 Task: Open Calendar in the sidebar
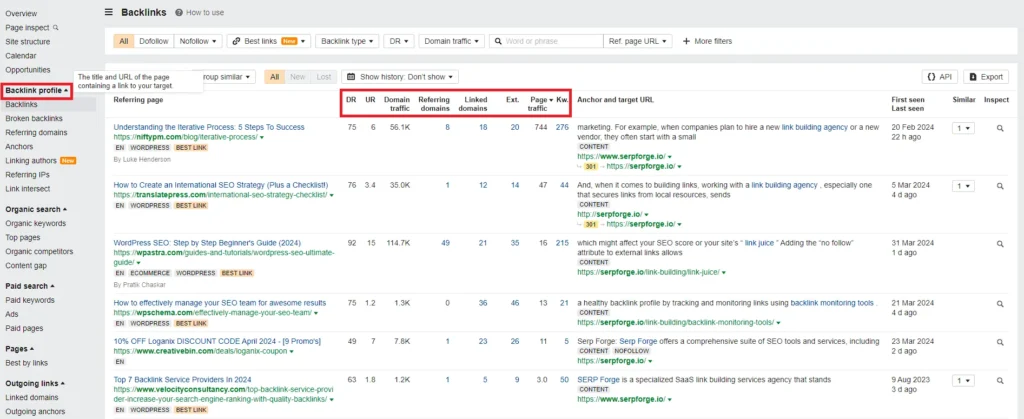click(x=21, y=56)
